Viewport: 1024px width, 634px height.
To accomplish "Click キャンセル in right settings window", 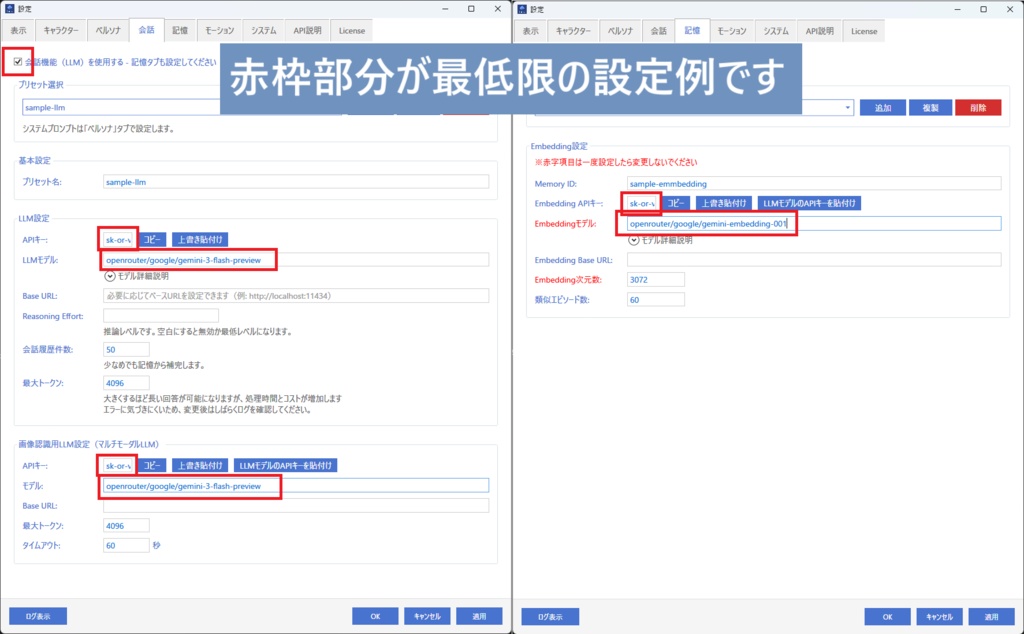I will pyautogui.click(x=939, y=617).
